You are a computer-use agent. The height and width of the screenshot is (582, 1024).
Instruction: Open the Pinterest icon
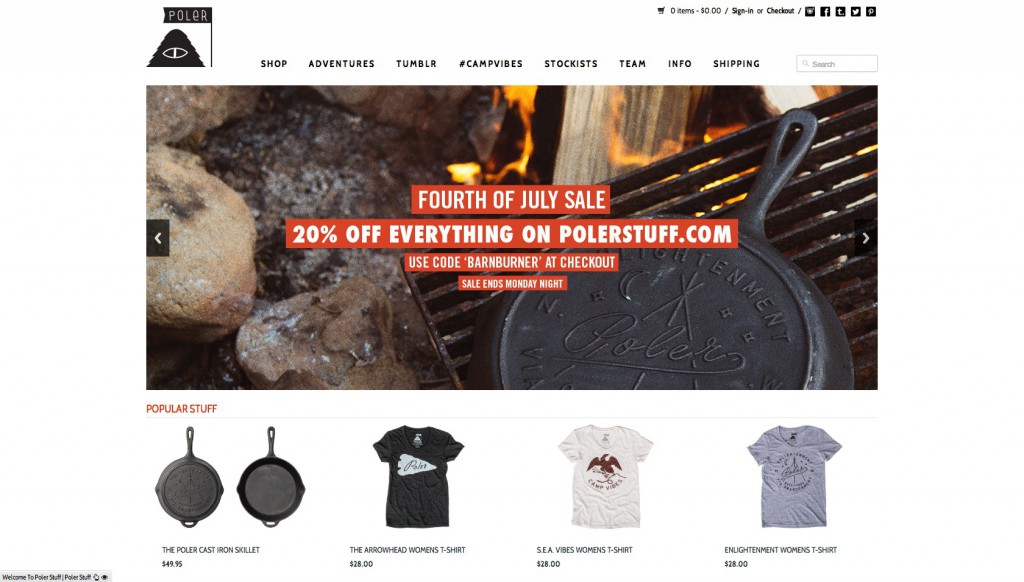[871, 11]
